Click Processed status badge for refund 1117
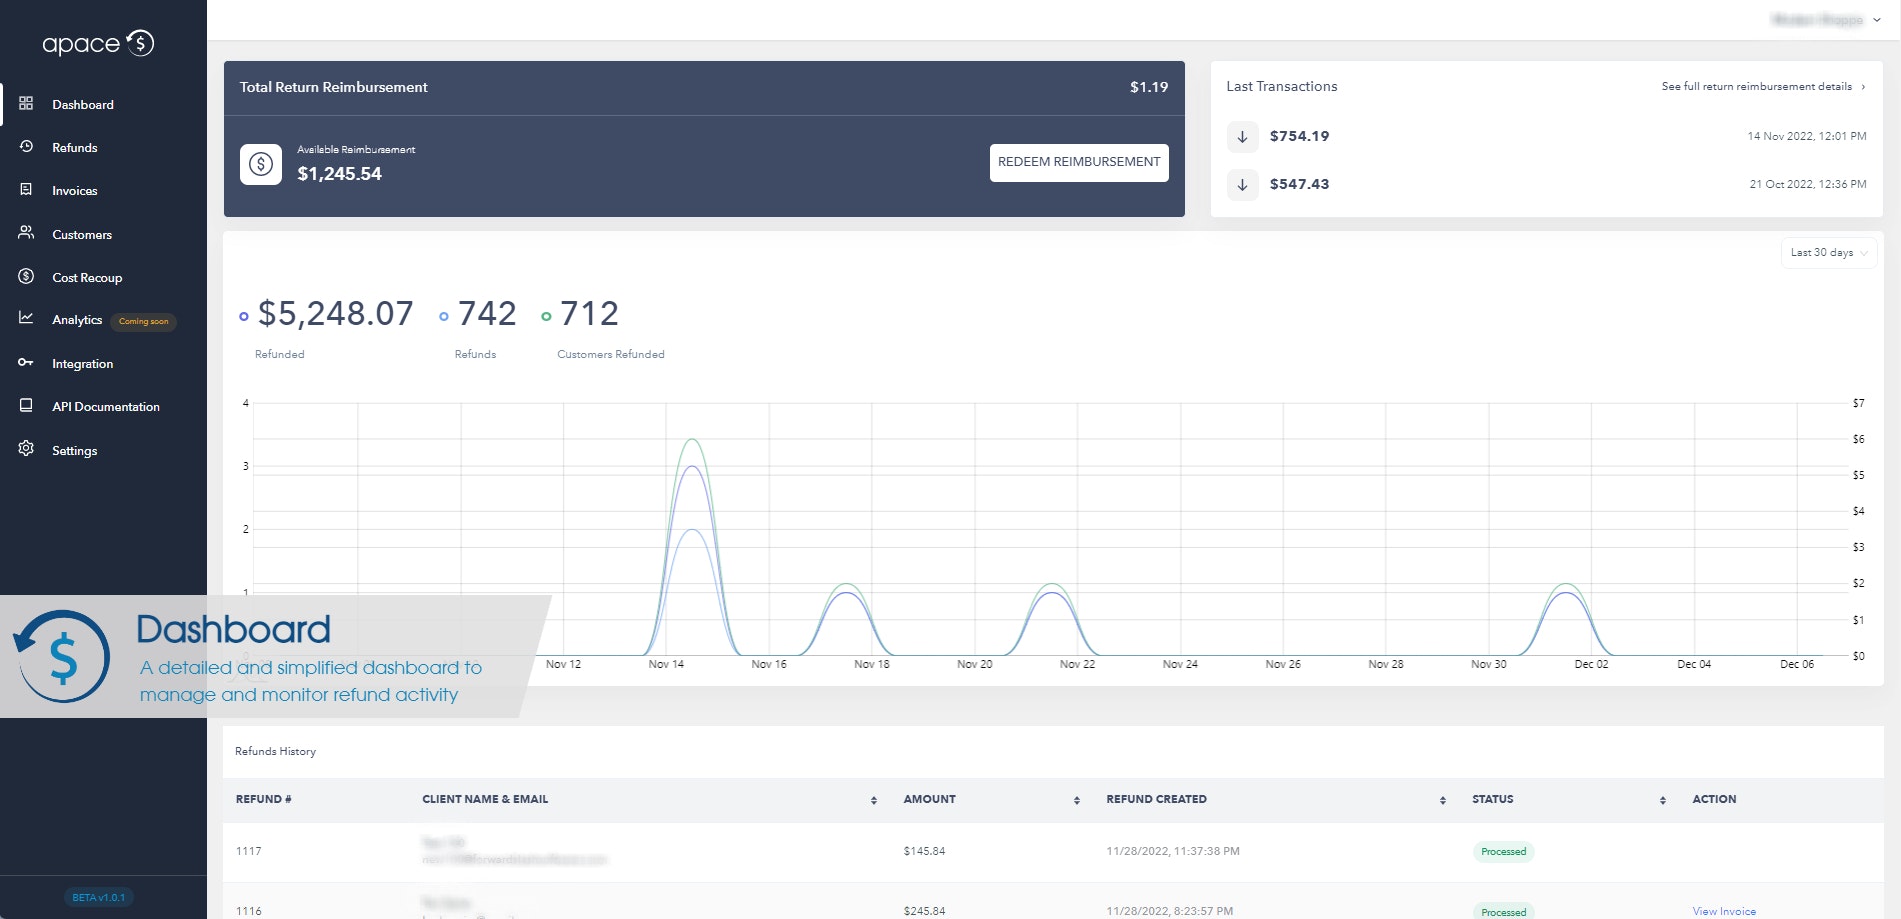The height and width of the screenshot is (919, 1901). pyautogui.click(x=1503, y=852)
